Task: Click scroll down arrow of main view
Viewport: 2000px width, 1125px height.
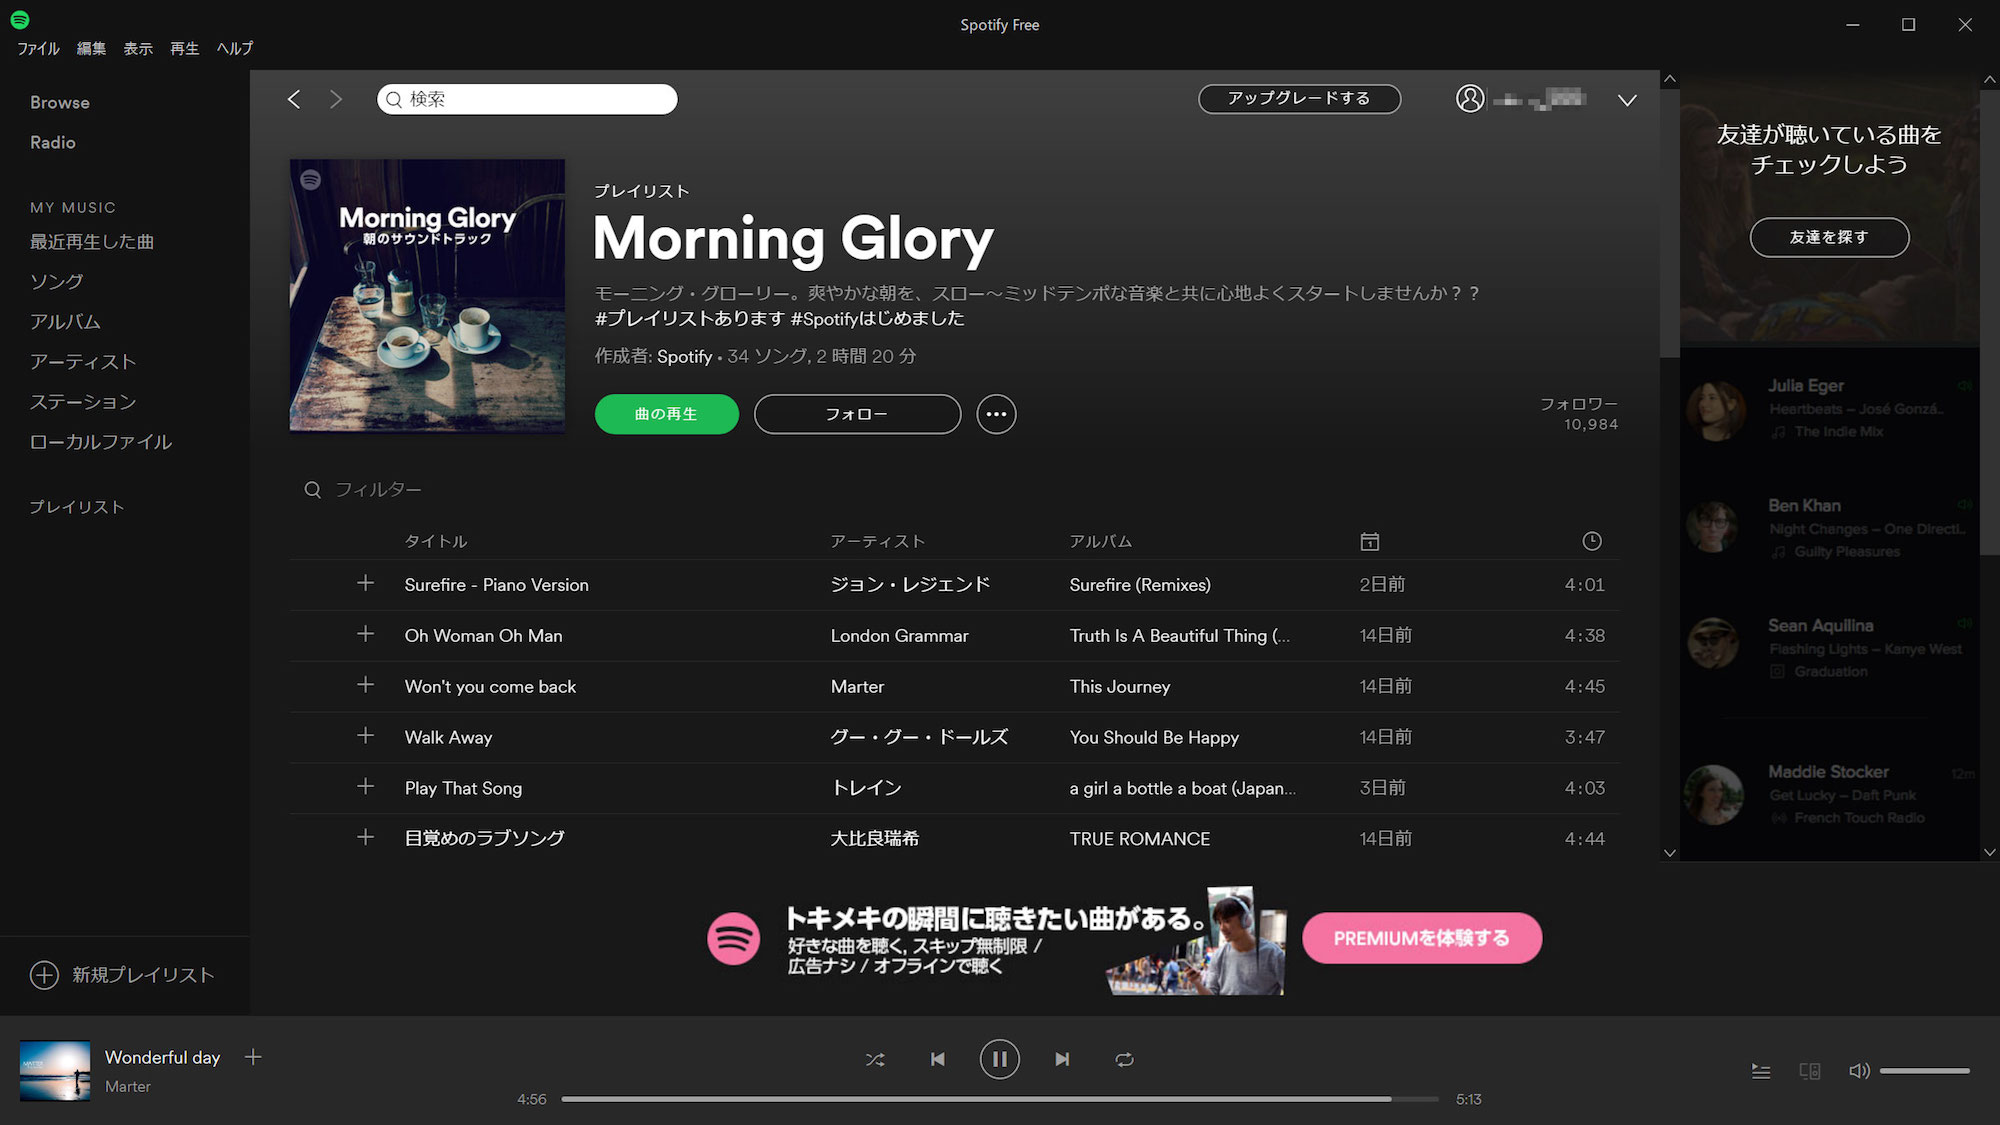Action: tap(1670, 853)
